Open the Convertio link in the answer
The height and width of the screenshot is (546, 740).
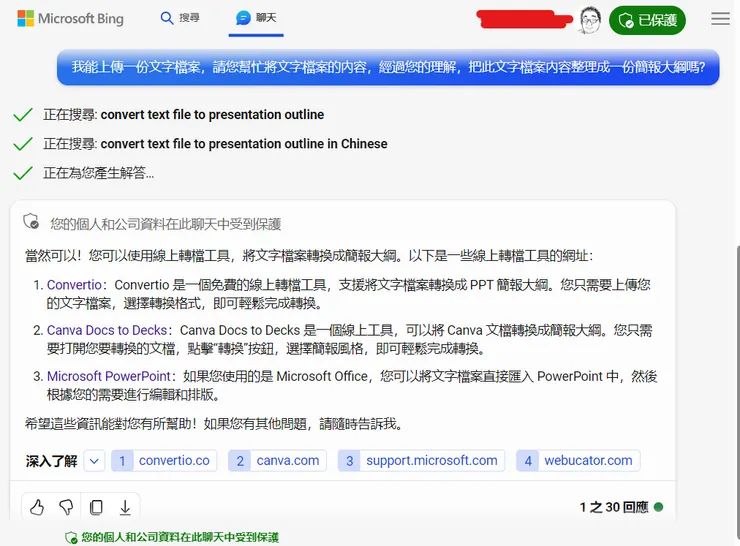pos(74,285)
